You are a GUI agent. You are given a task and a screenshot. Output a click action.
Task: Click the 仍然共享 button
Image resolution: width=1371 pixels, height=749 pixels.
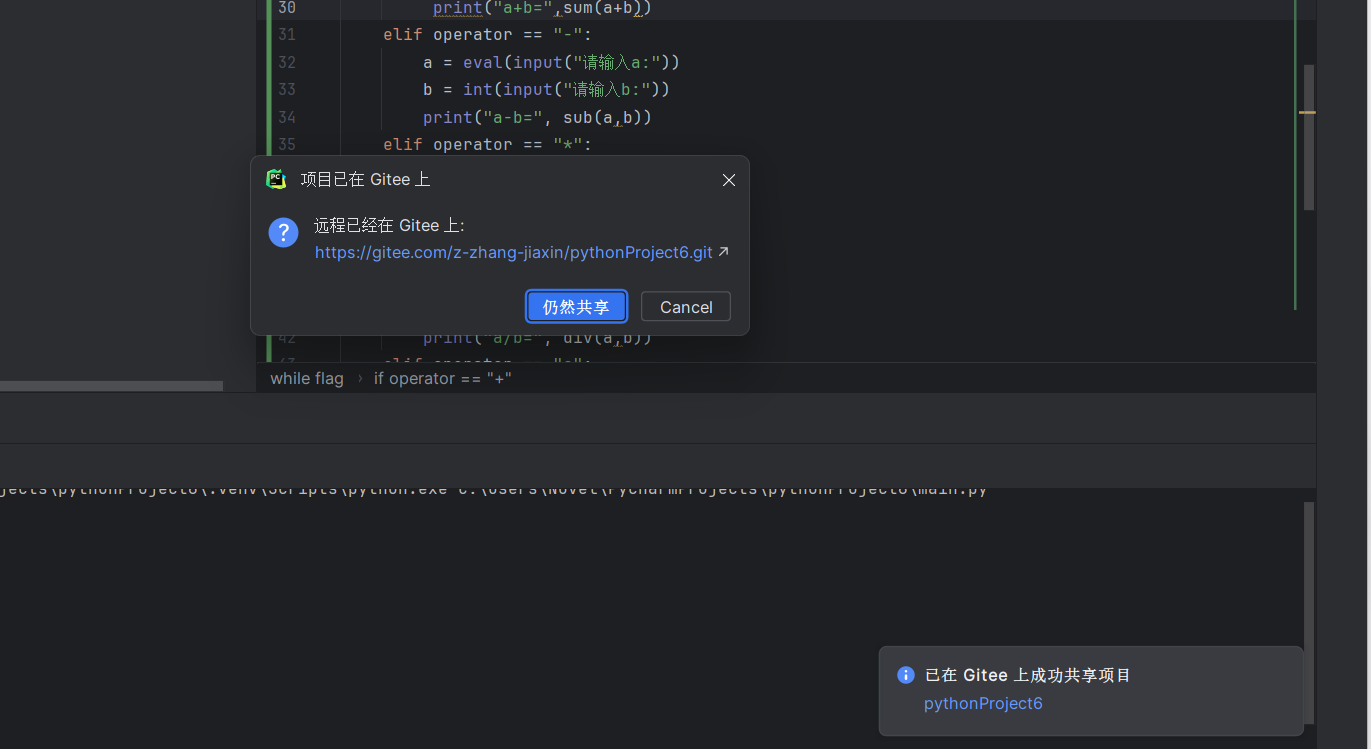tap(576, 307)
